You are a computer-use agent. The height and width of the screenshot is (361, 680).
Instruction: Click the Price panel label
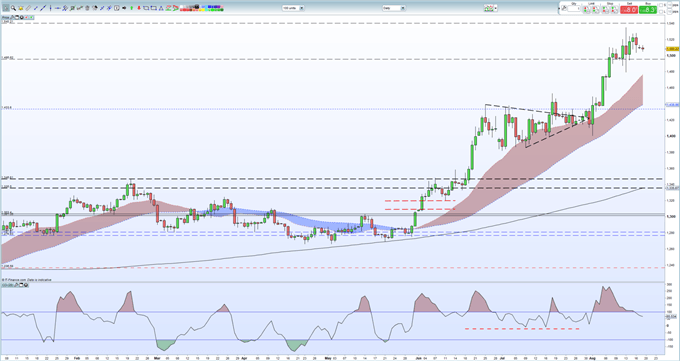click(x=5, y=17)
